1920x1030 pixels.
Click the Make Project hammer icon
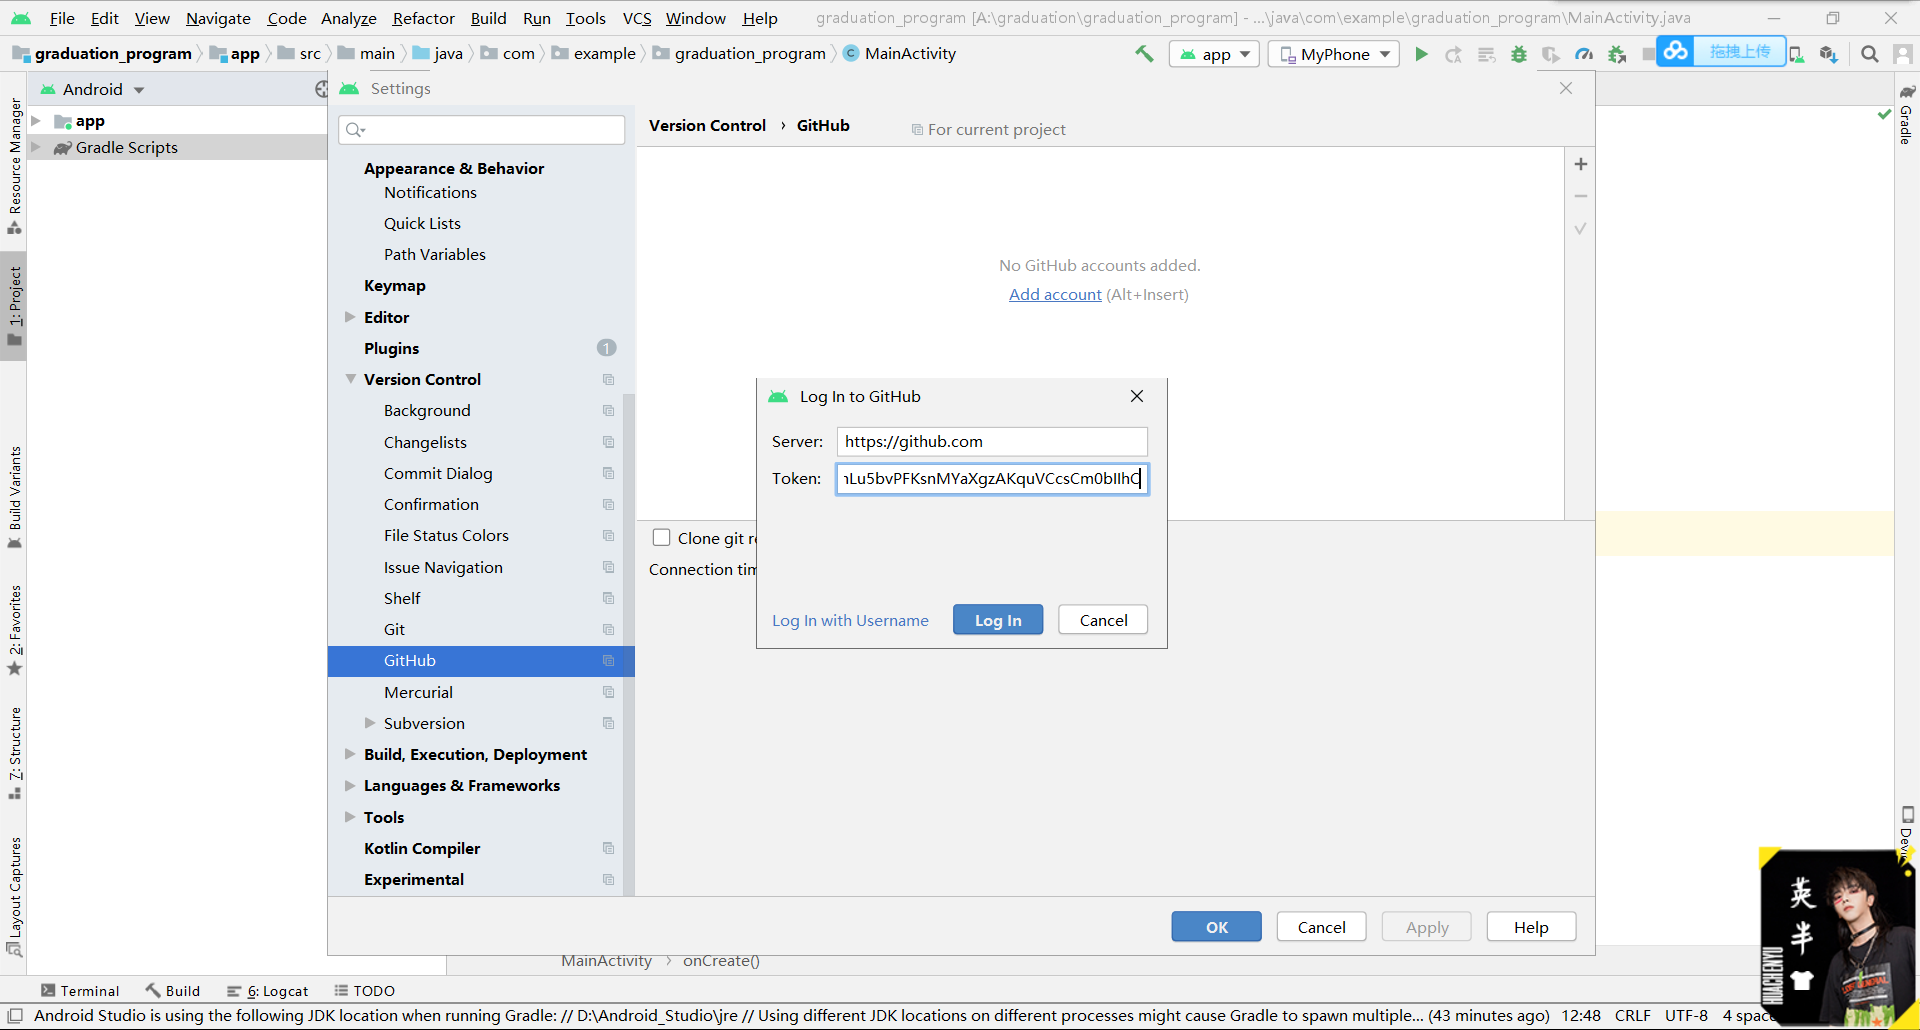coord(1144,54)
